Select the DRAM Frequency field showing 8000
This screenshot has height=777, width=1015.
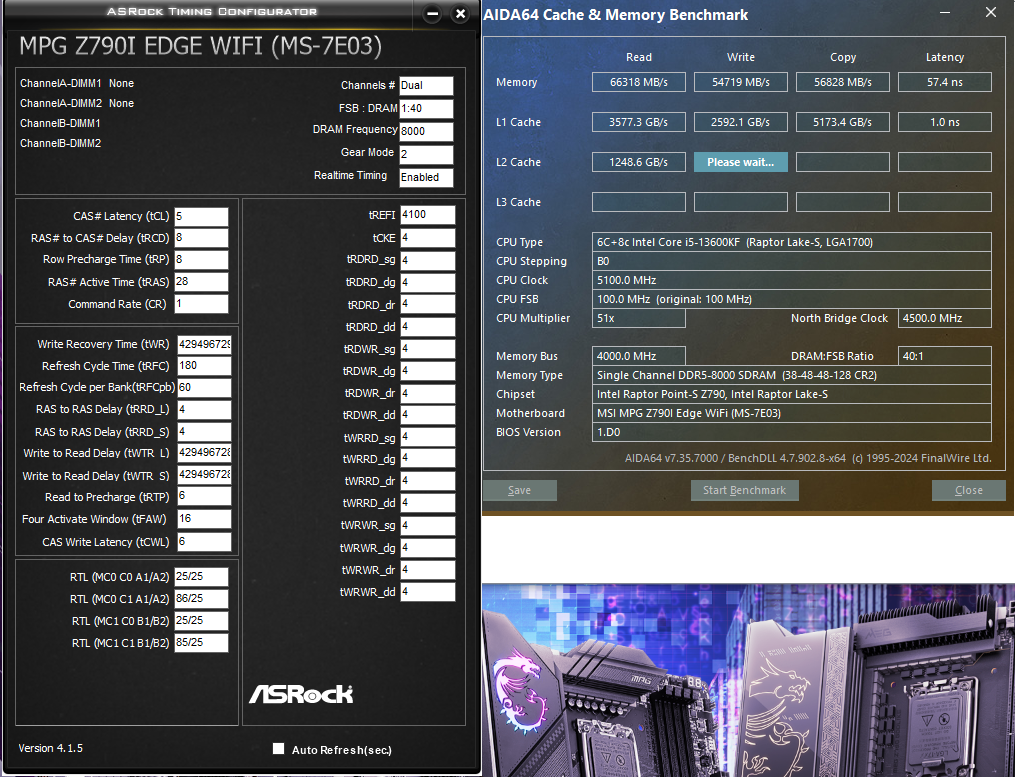point(426,131)
